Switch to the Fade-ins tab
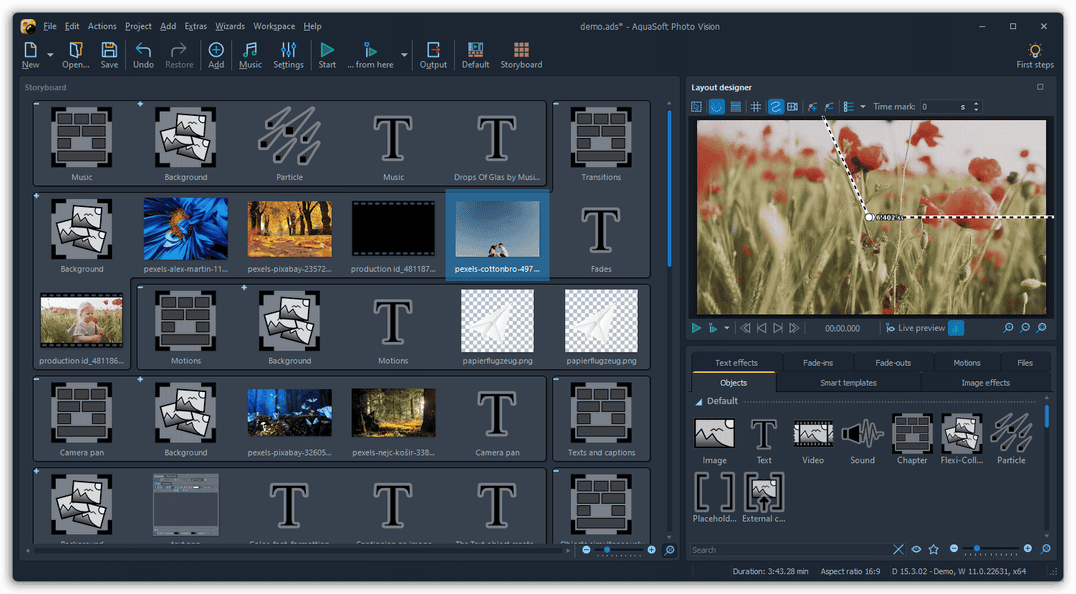The width and height of the screenshot is (1076, 594). tap(817, 362)
